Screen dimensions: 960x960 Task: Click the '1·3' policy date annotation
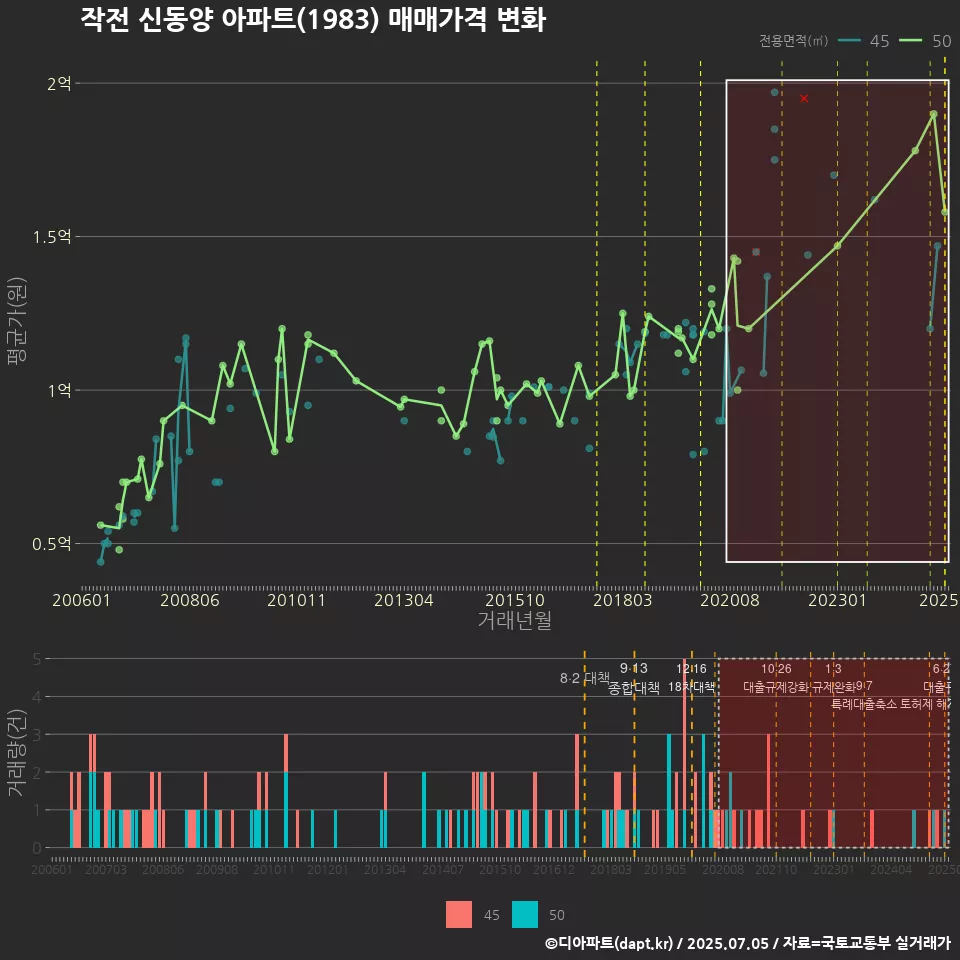833,669
